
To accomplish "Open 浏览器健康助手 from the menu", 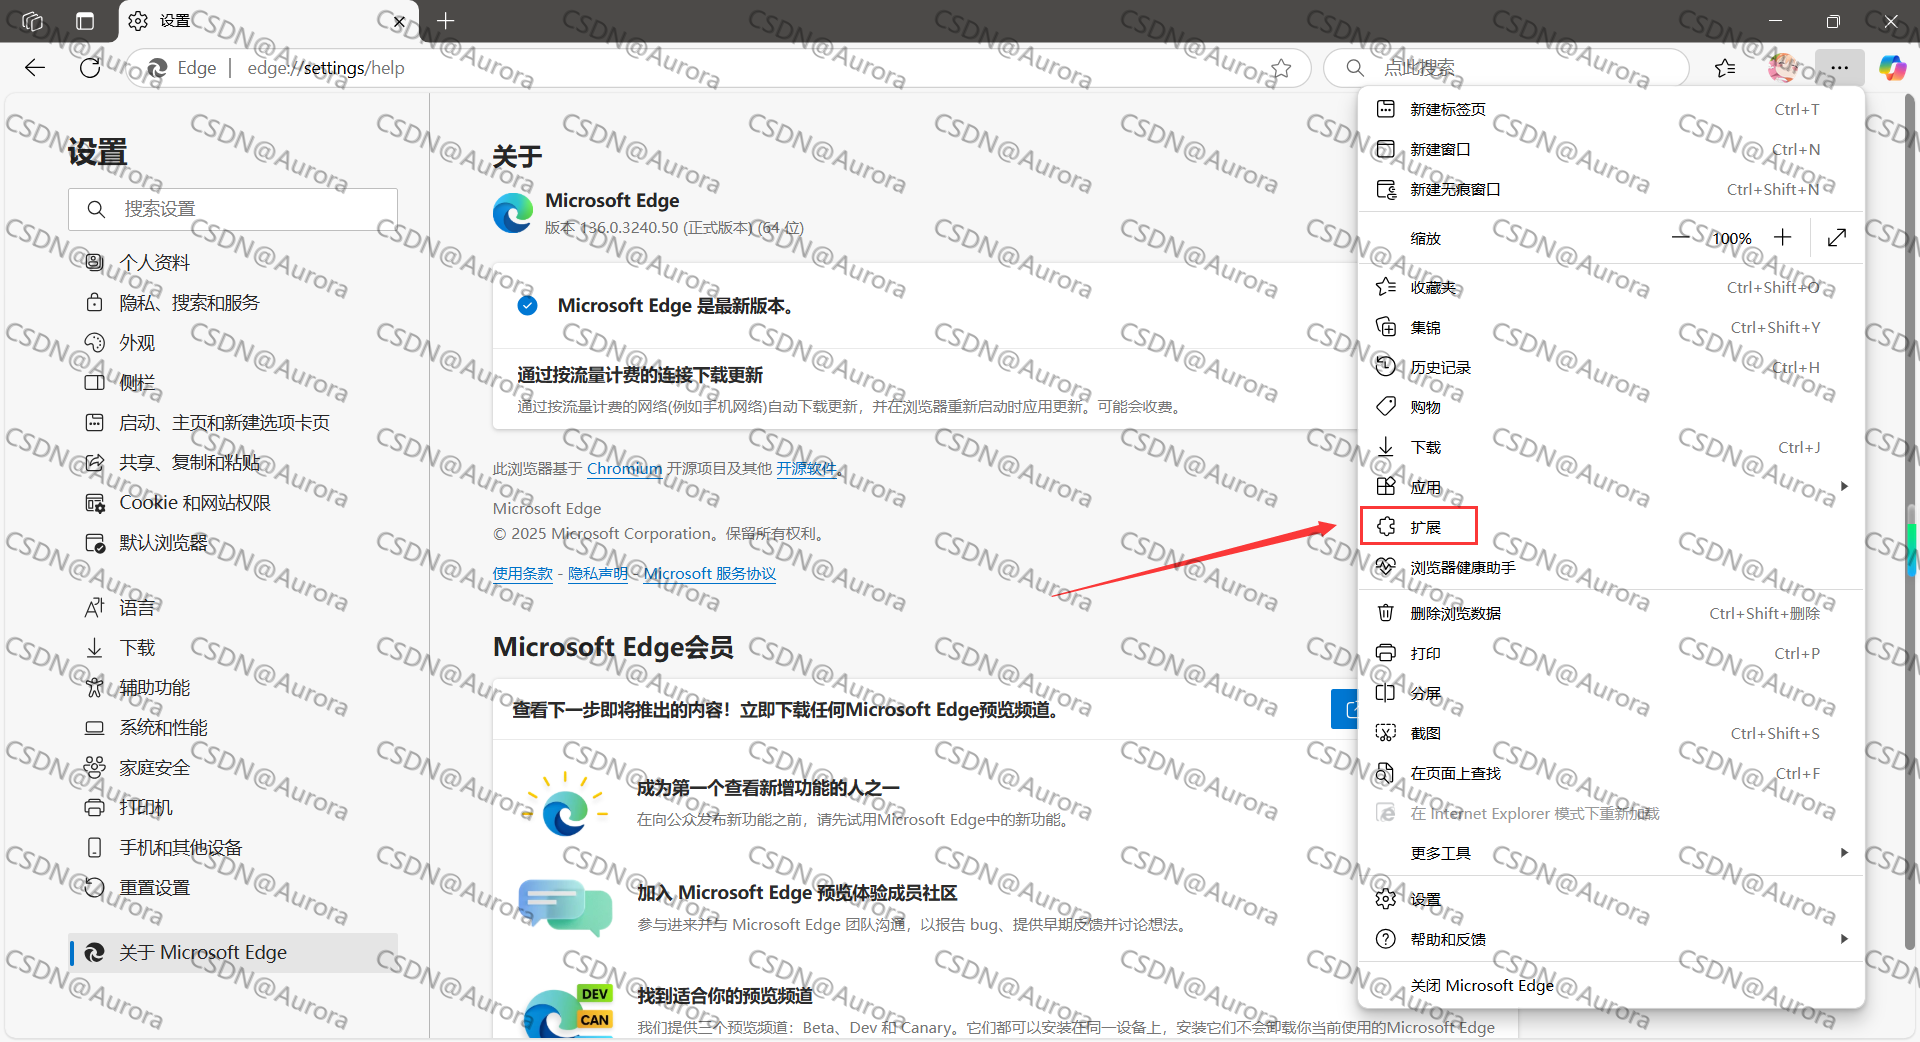I will (x=1611, y=567).
